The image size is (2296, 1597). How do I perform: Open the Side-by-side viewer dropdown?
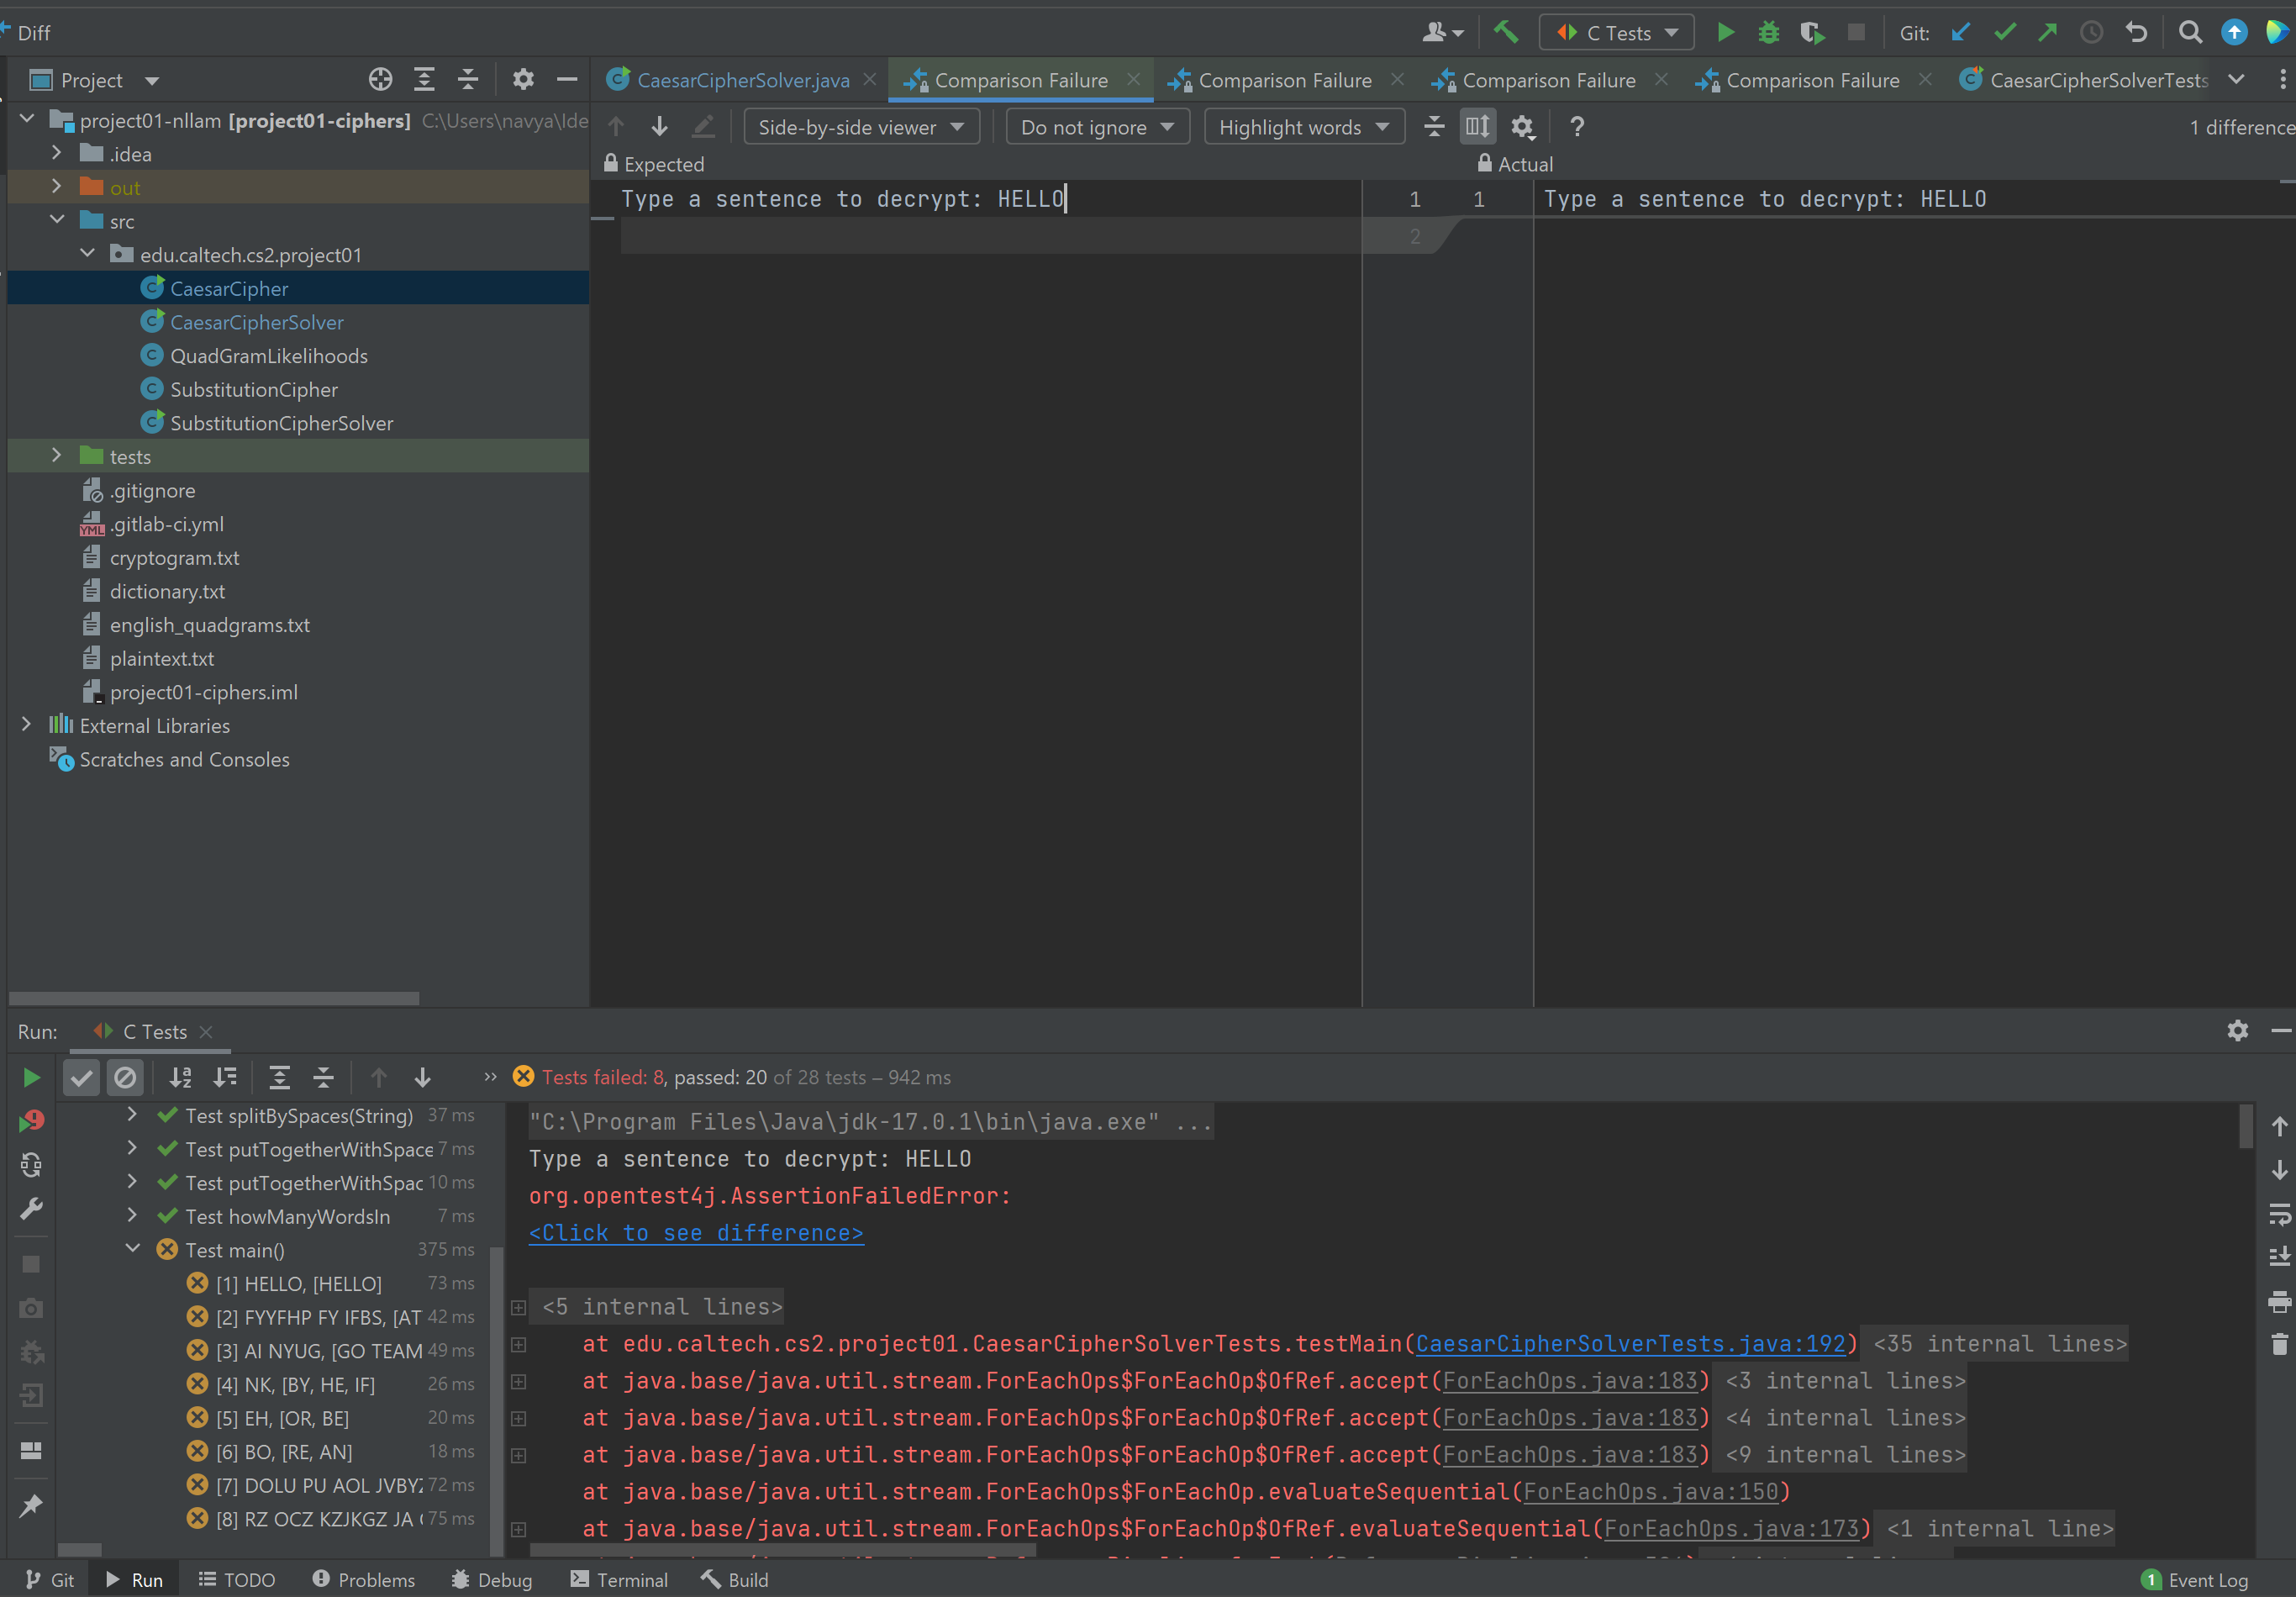[x=860, y=127]
